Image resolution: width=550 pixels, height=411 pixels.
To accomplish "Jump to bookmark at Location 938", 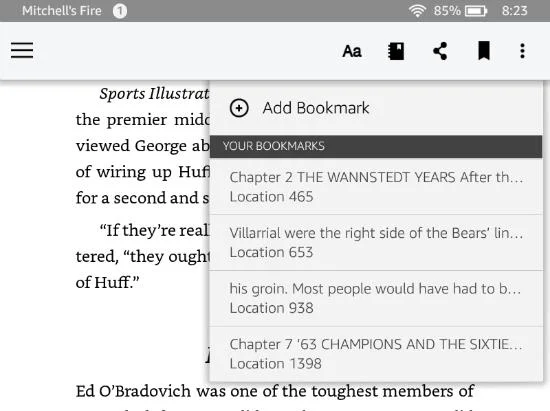I will tap(376, 298).
